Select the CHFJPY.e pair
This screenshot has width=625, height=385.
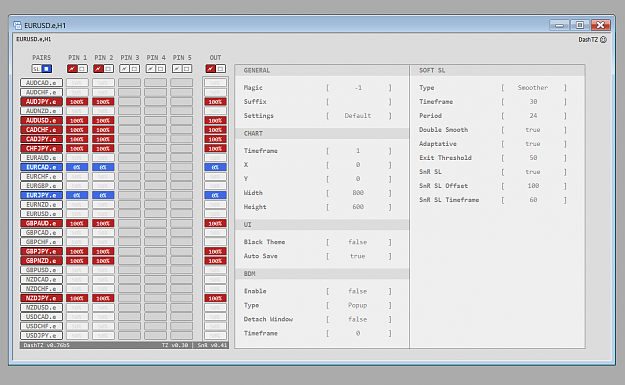pos(41,148)
